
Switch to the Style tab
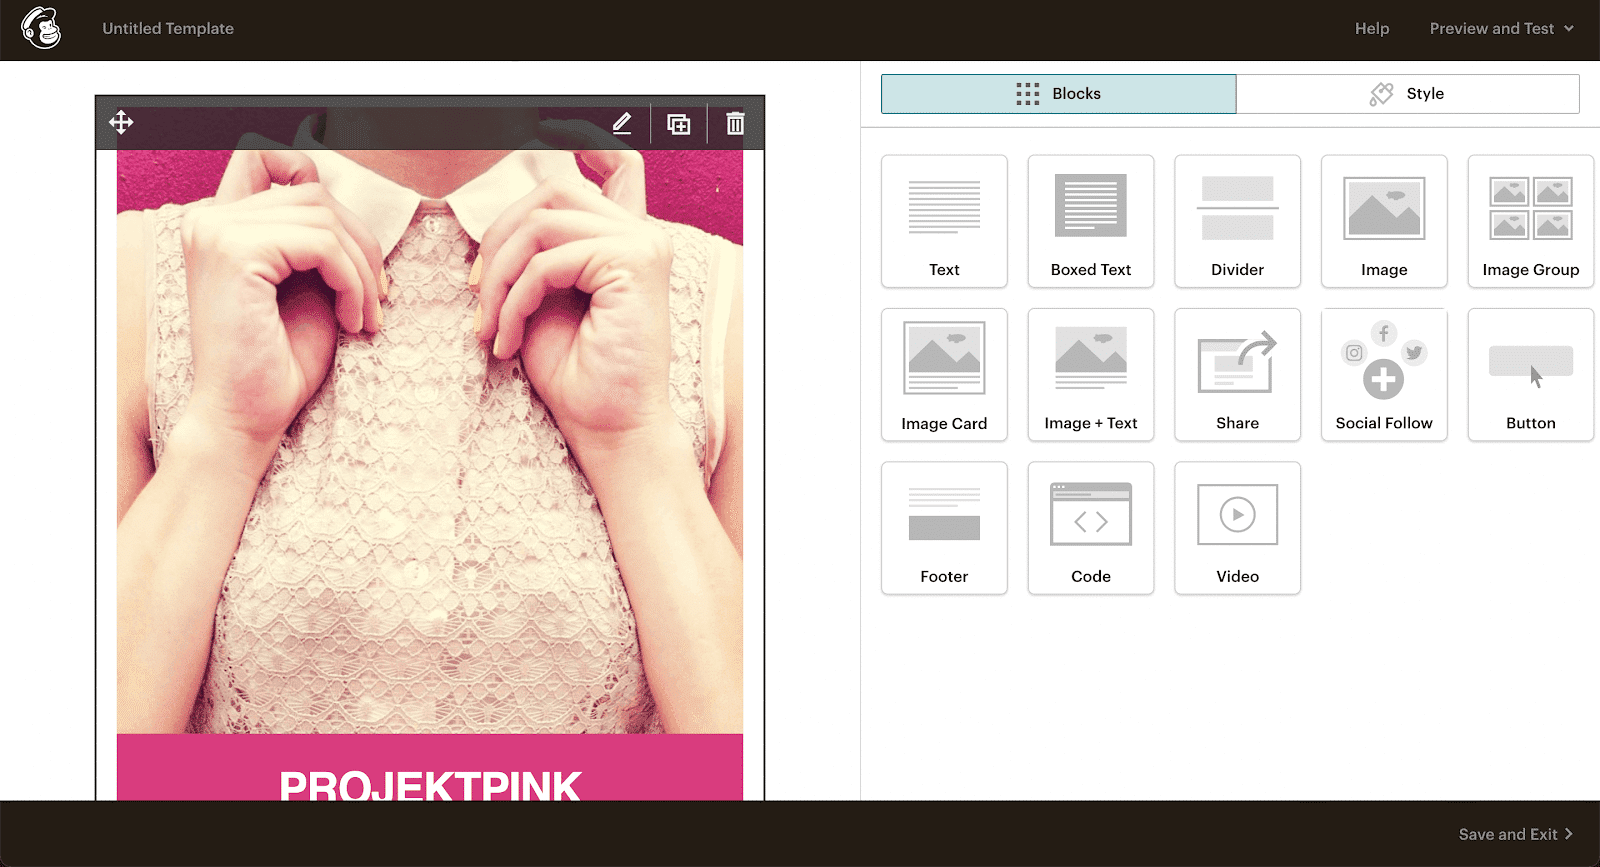tap(1408, 93)
